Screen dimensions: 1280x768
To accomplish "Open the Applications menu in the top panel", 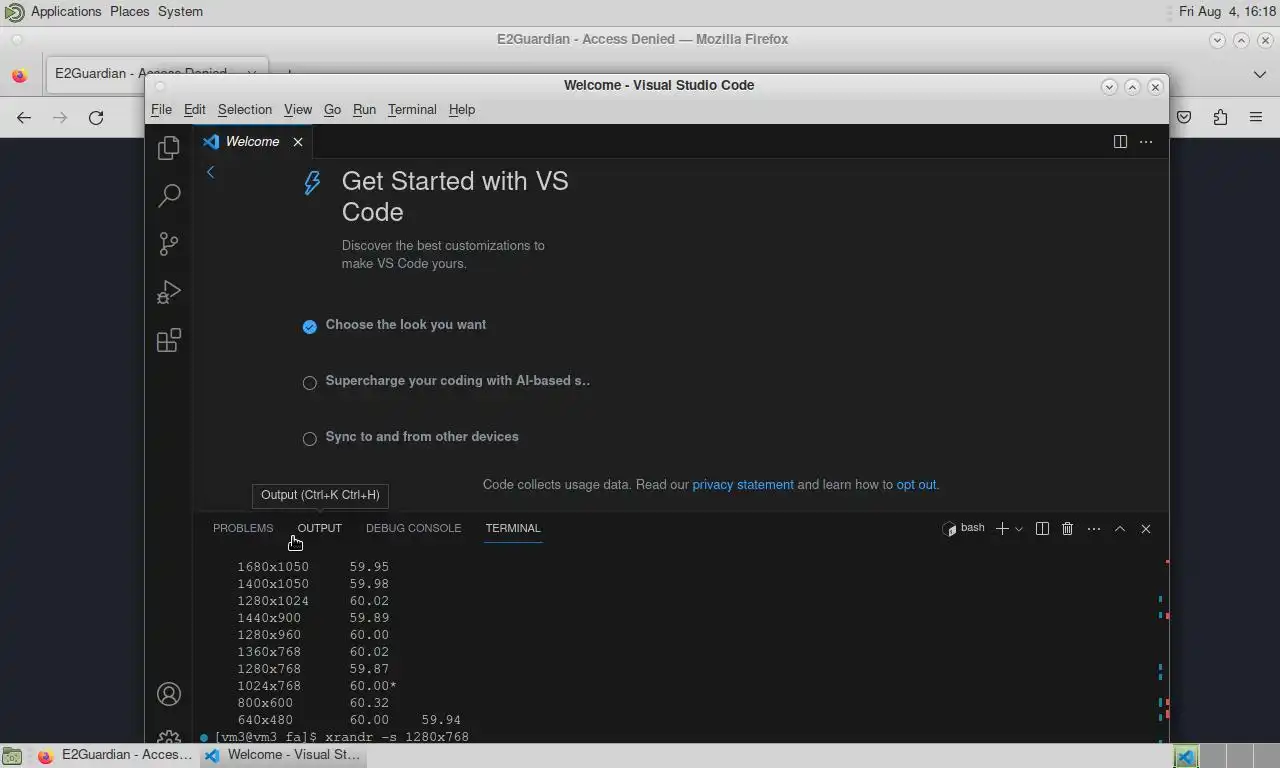I will click(66, 12).
